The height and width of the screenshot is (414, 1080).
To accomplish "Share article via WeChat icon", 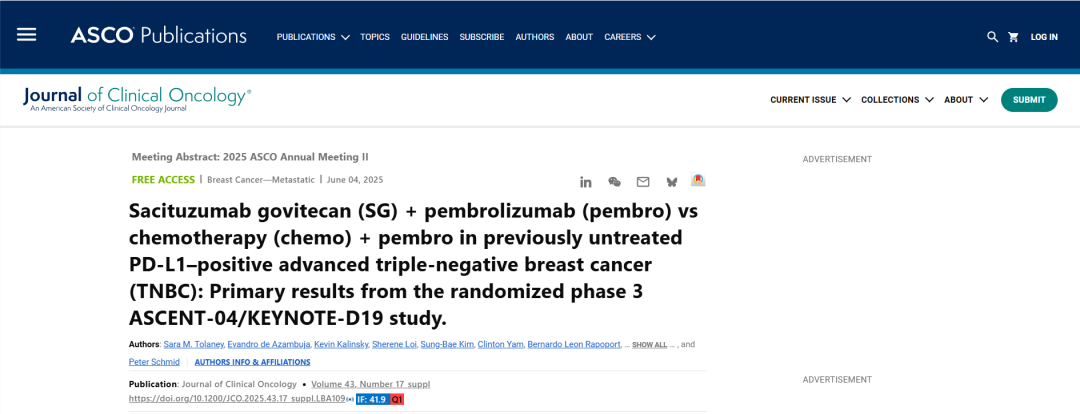I will 614,182.
